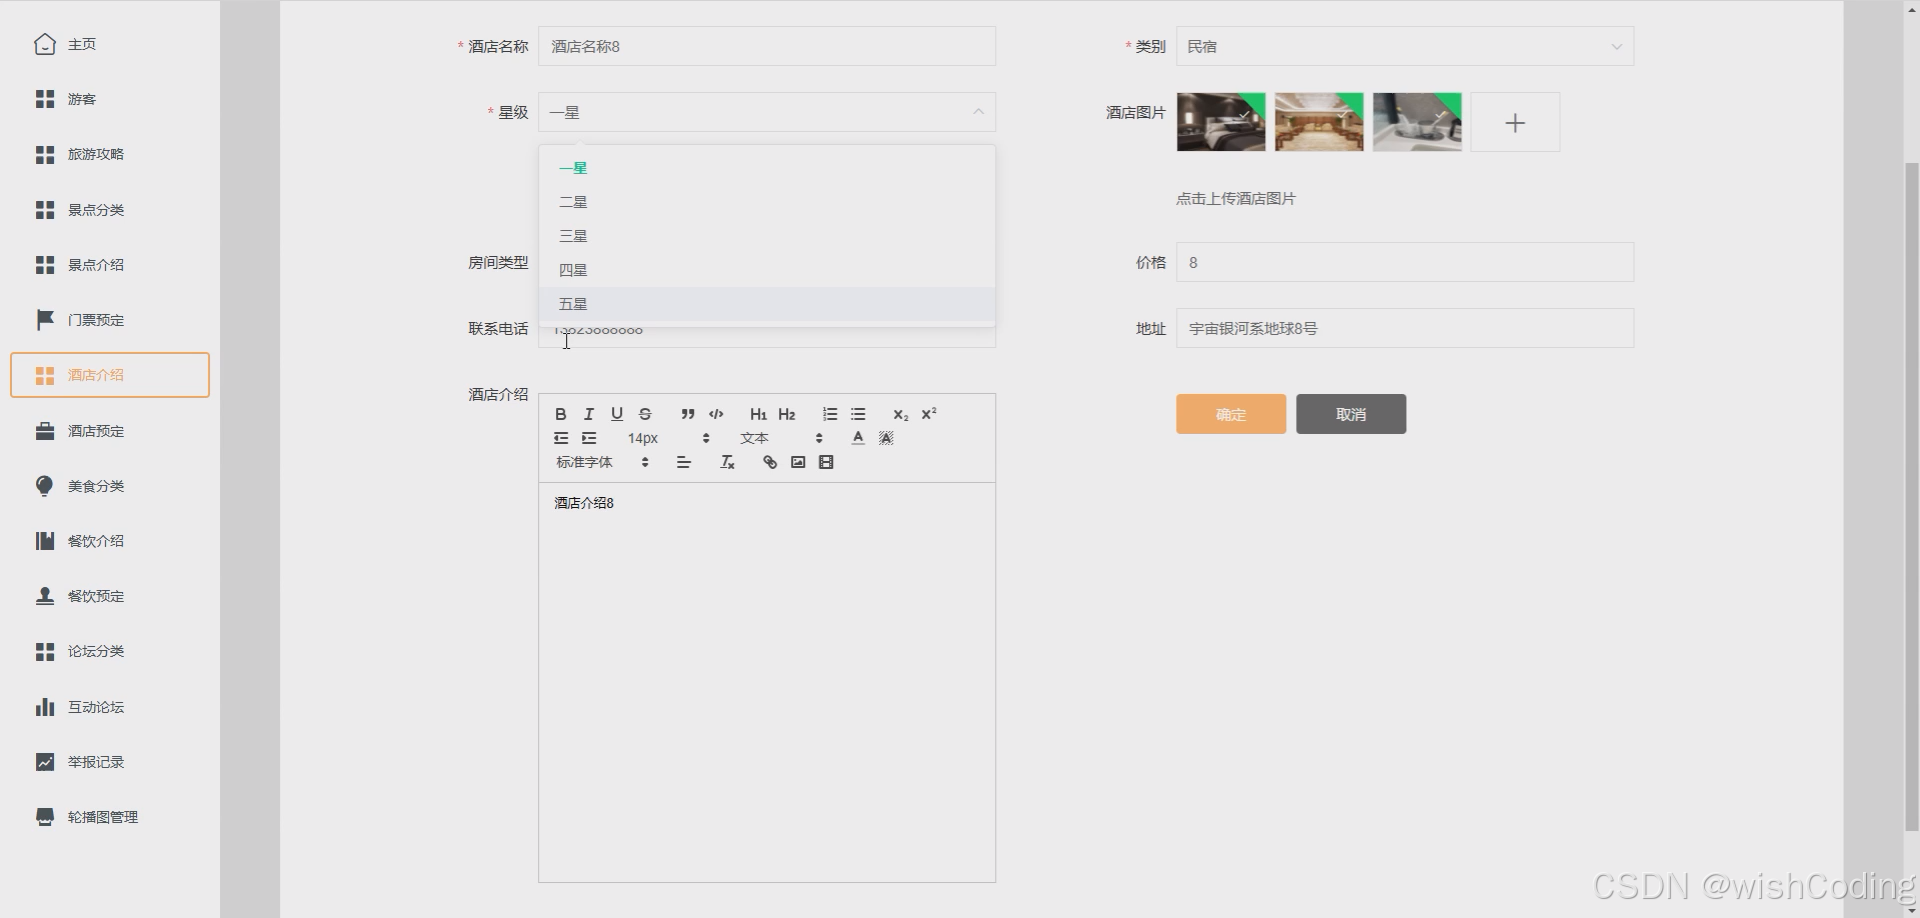The width and height of the screenshot is (1920, 918).
Task: Click into the 酒店介绍 editor text area
Action: pyautogui.click(x=767, y=682)
